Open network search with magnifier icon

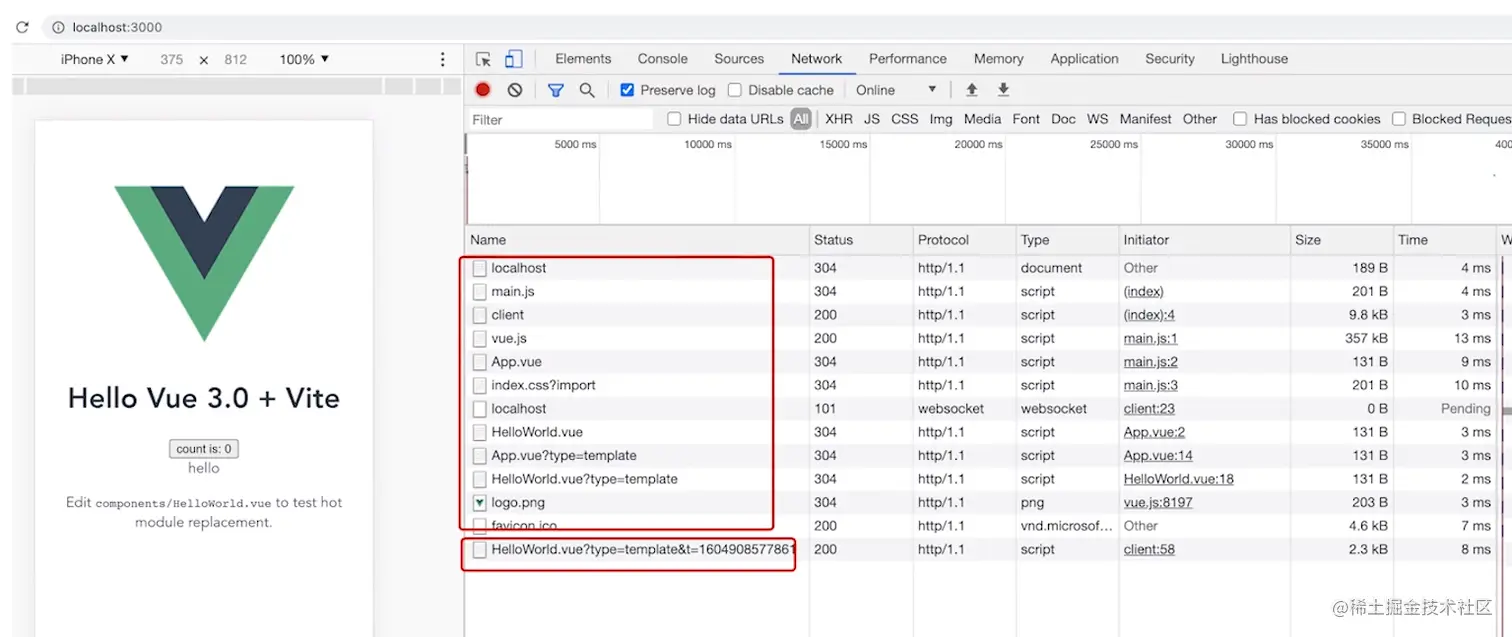(587, 90)
